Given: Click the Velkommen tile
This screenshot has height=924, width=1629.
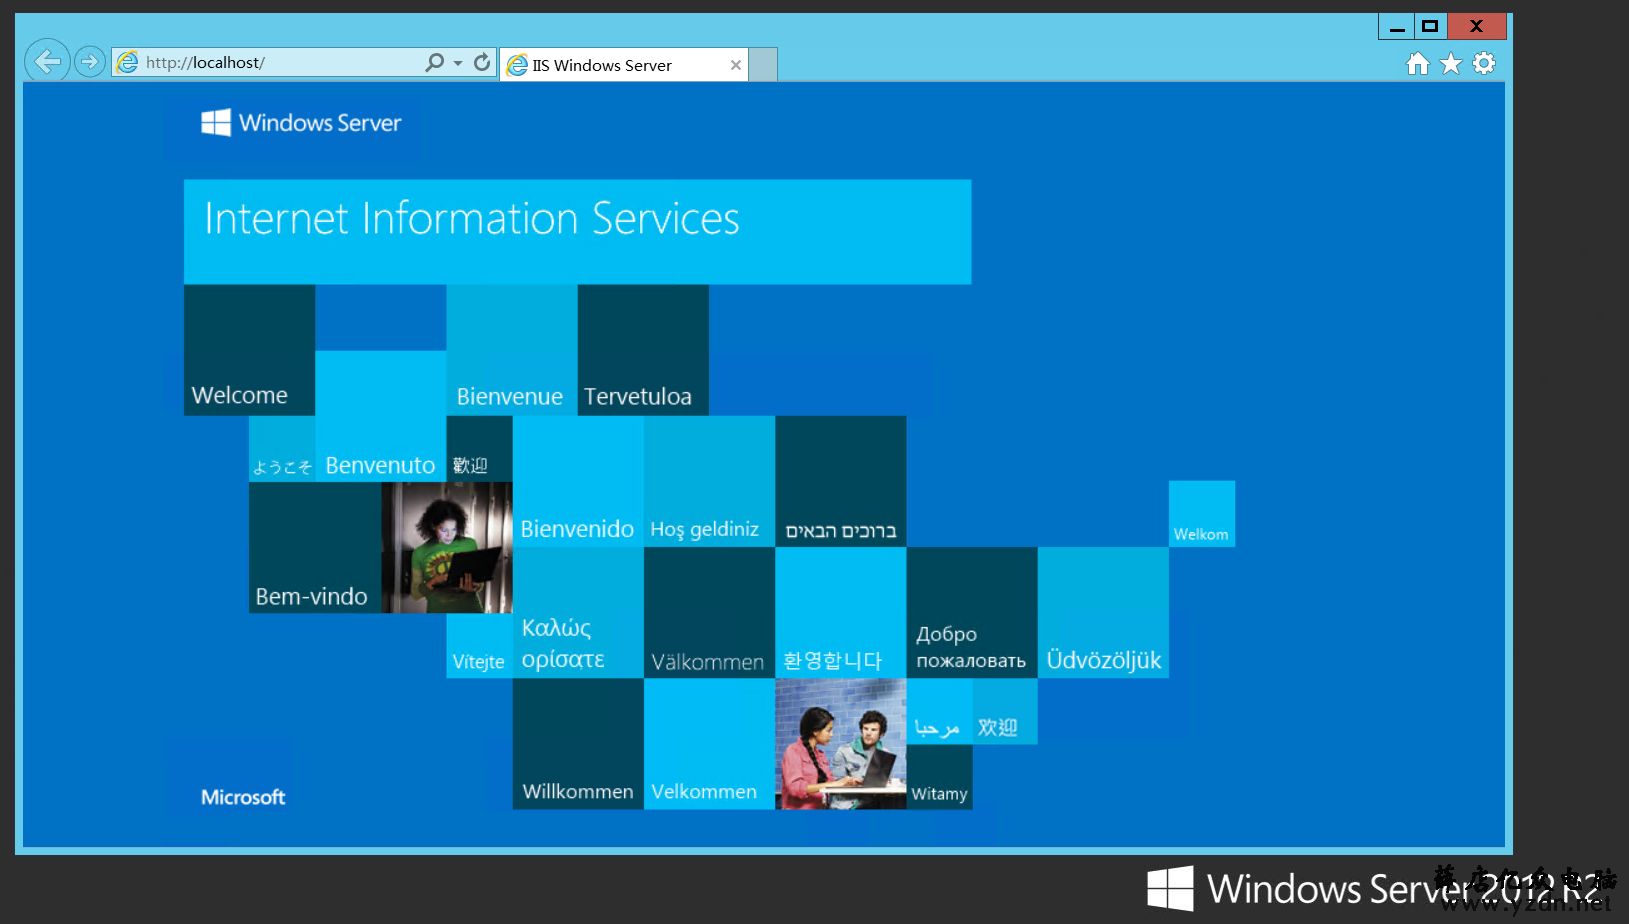Looking at the screenshot, I should (x=709, y=744).
